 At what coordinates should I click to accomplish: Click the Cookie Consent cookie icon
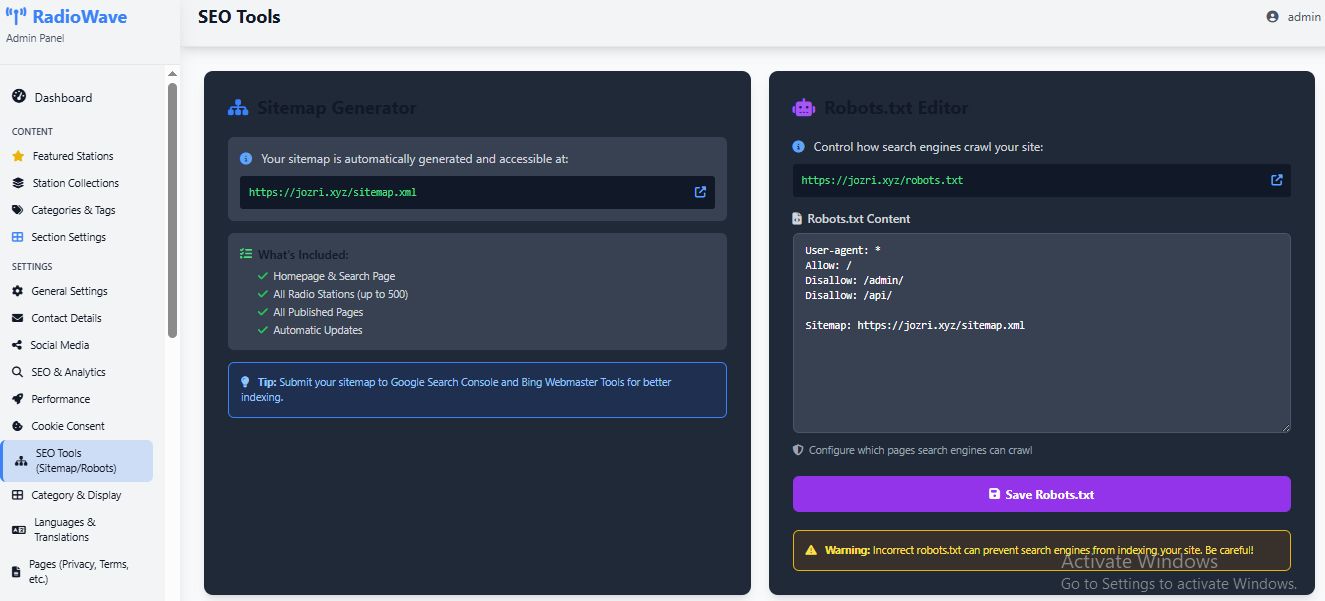(x=17, y=426)
